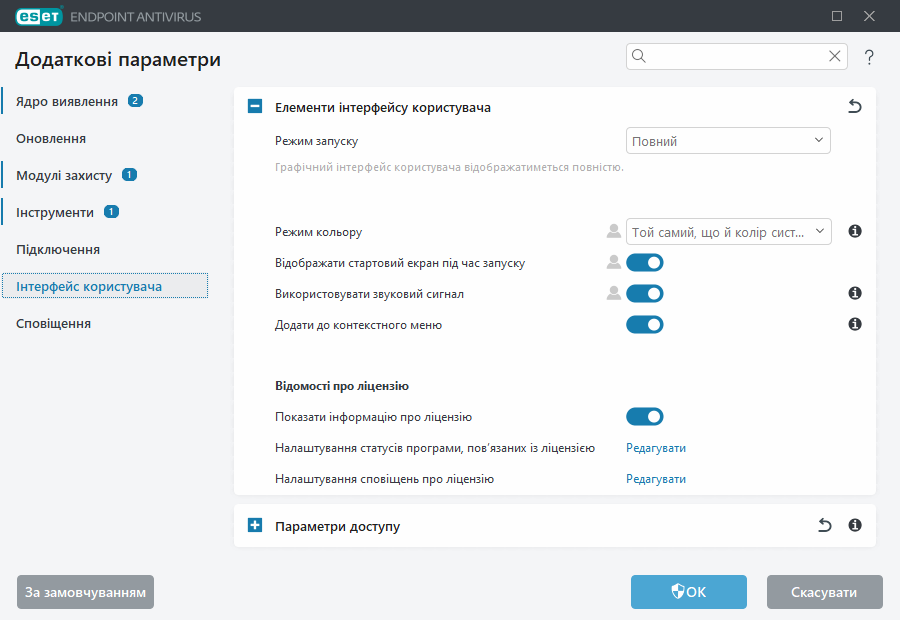The image size is (900, 620).
Task: Open 'Інструменти' category
Action: coord(55,212)
